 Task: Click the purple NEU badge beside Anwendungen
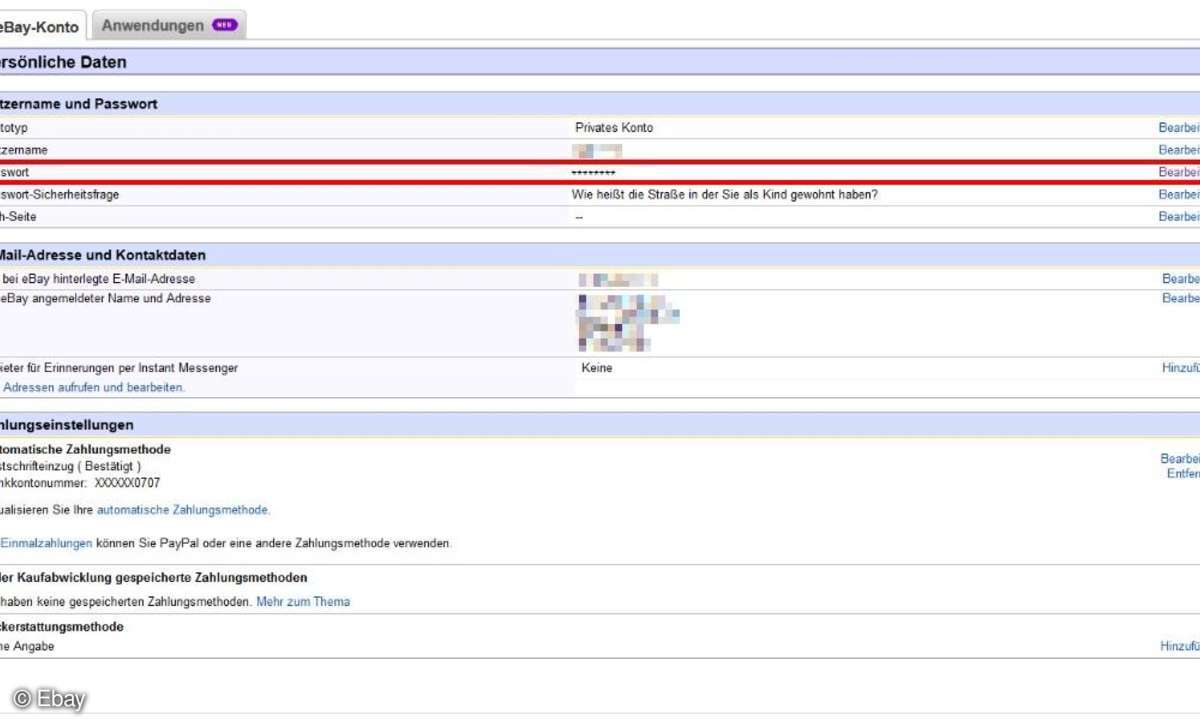coord(225,25)
